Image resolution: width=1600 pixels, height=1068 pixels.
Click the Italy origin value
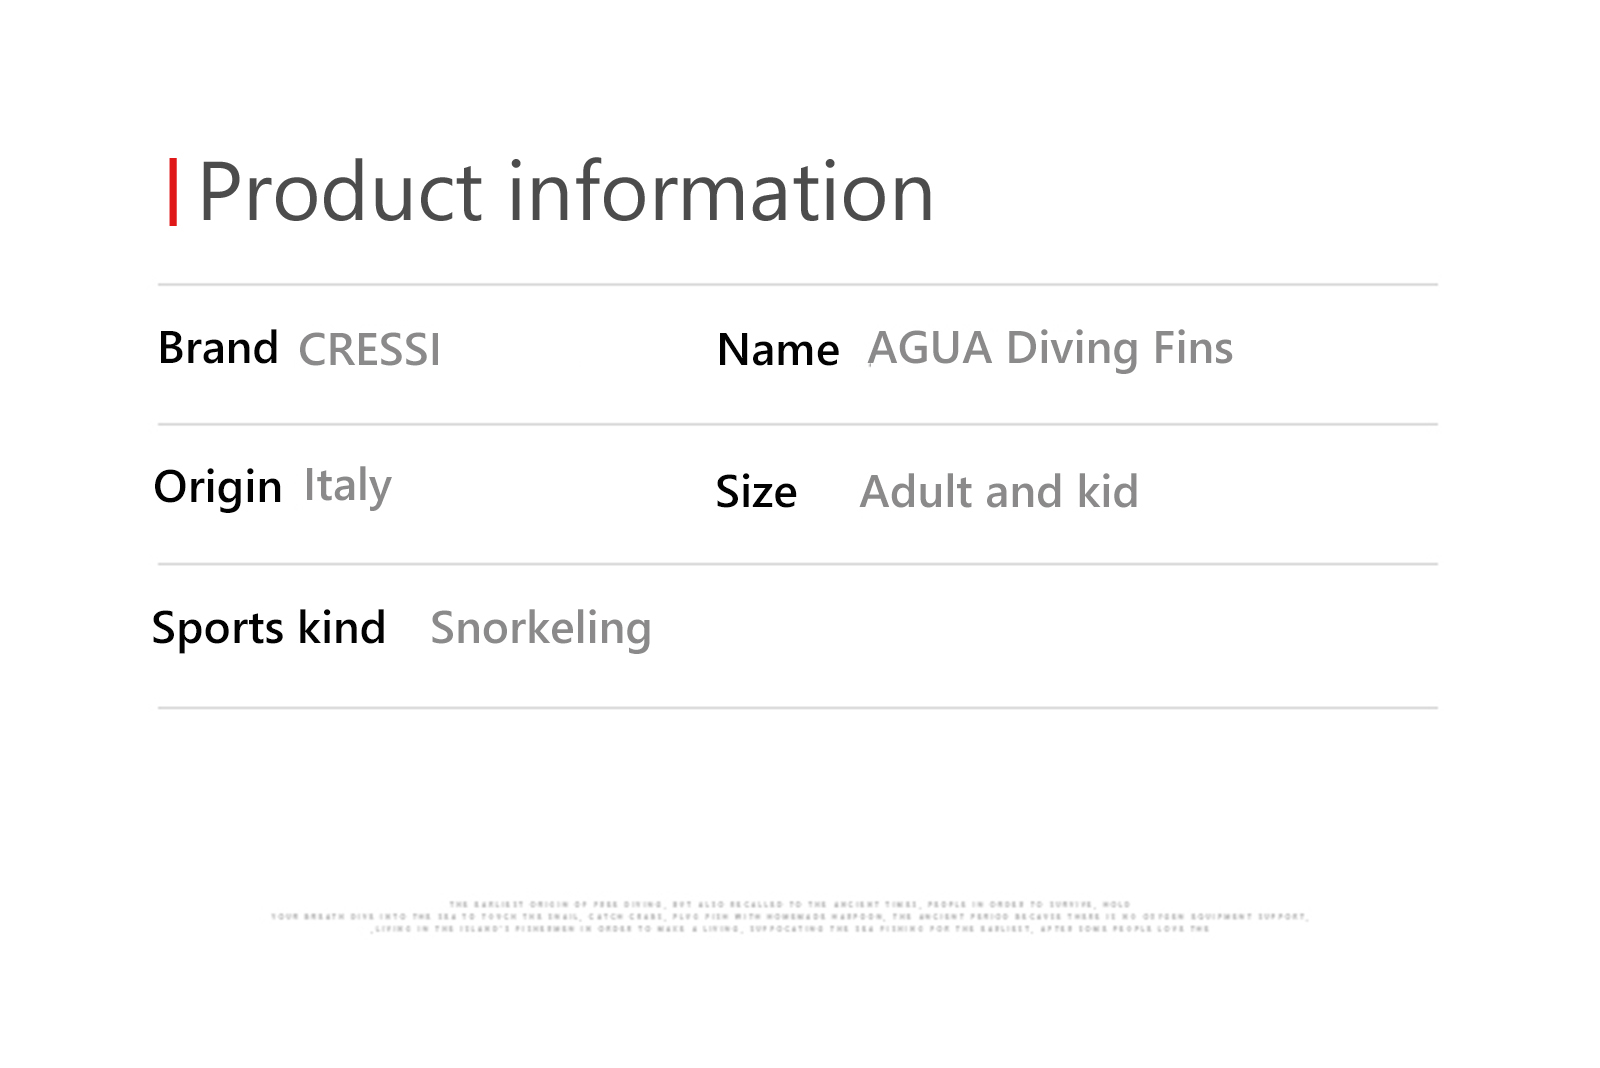(x=348, y=487)
